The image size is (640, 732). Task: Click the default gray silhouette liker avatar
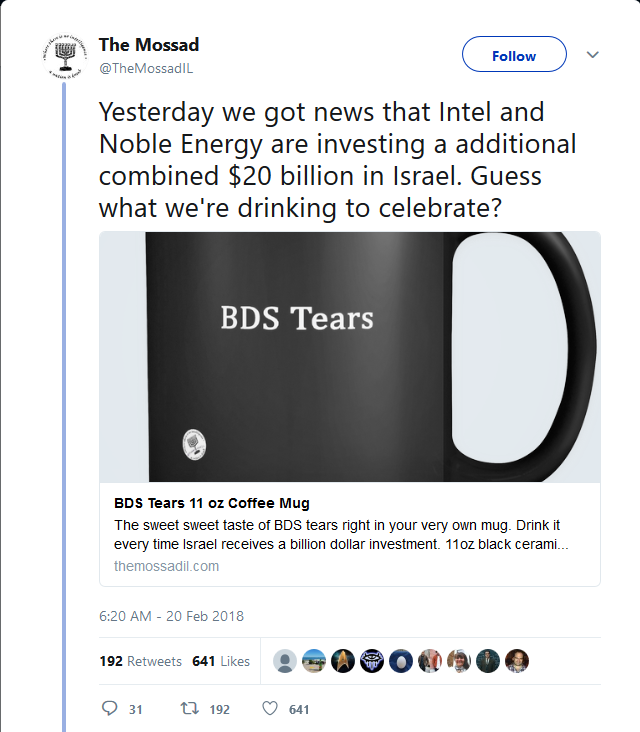285,661
